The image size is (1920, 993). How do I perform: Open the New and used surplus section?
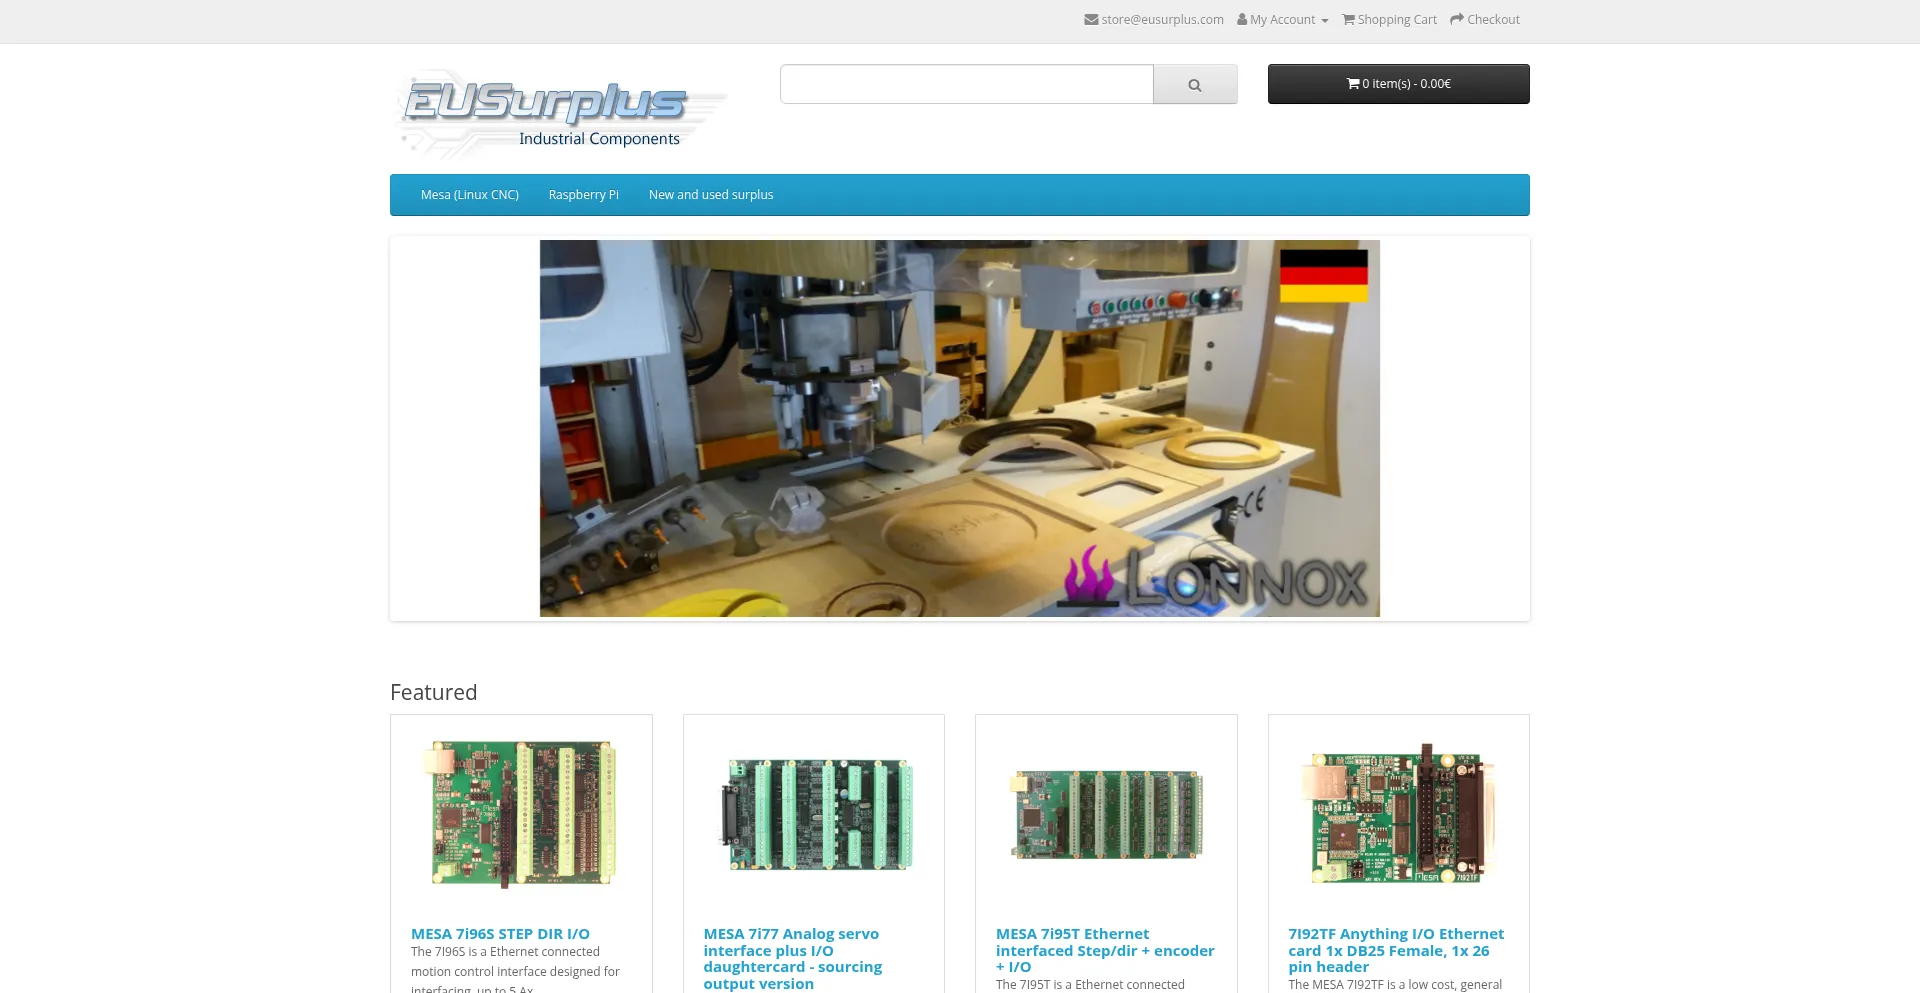[x=710, y=194]
